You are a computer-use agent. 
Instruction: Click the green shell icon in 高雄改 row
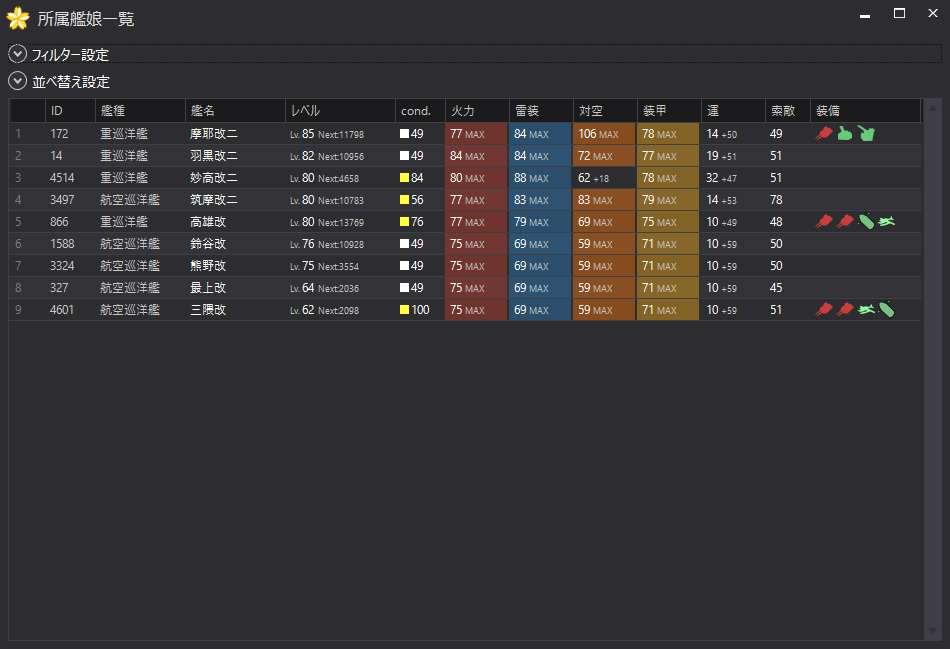pos(866,222)
